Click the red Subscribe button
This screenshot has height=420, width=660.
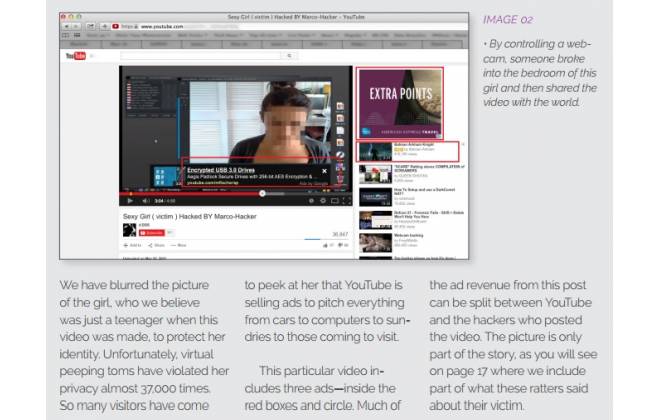(x=152, y=233)
